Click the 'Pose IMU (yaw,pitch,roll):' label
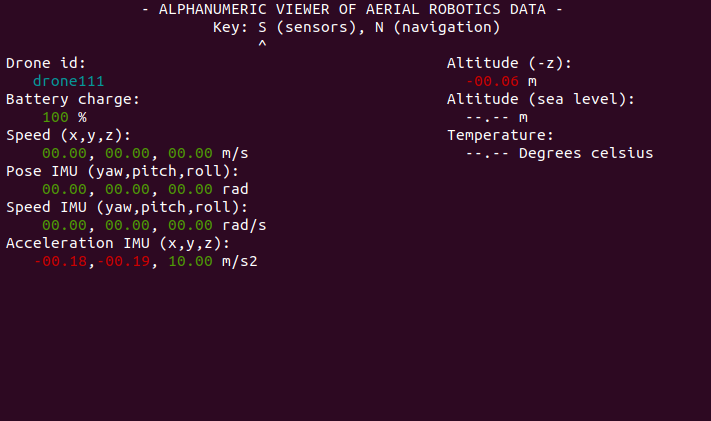Image resolution: width=711 pixels, height=421 pixels. tap(122, 171)
